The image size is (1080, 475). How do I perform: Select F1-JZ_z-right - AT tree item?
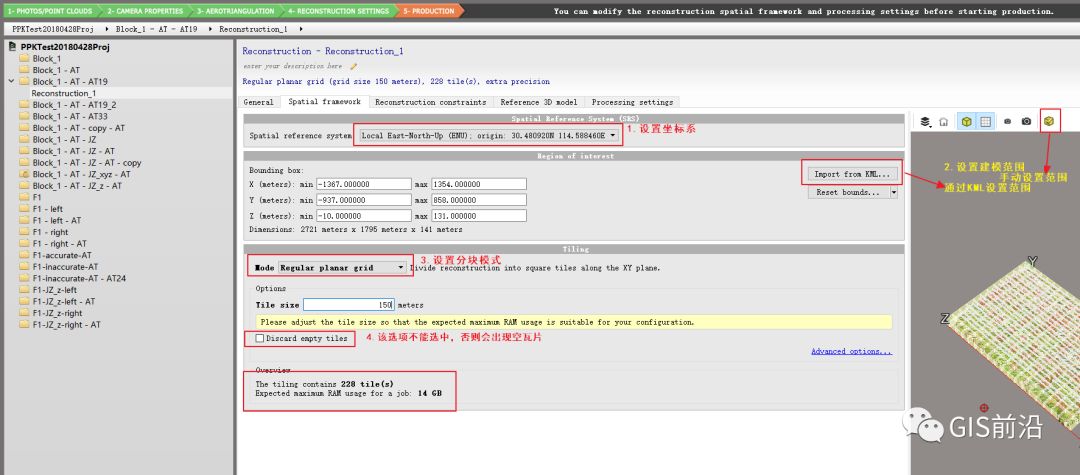pos(67,325)
